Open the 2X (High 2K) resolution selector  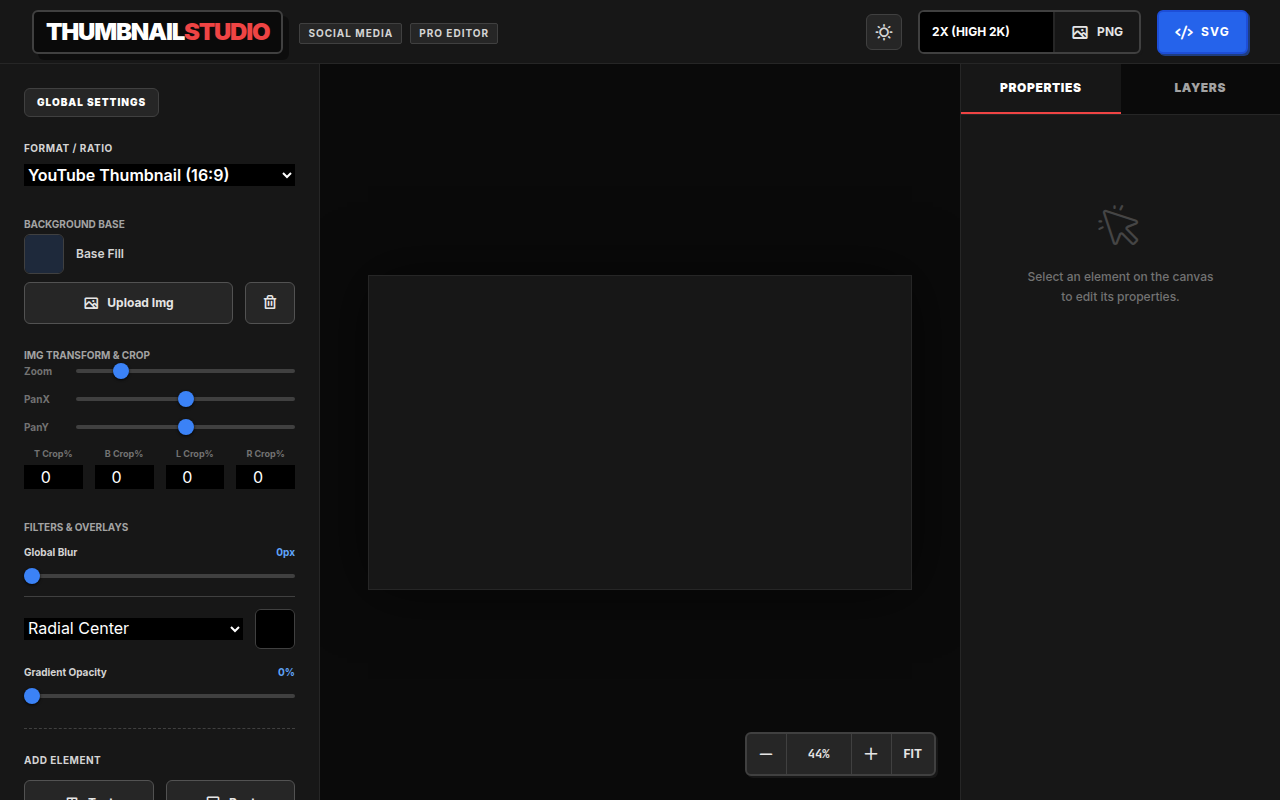(x=986, y=32)
